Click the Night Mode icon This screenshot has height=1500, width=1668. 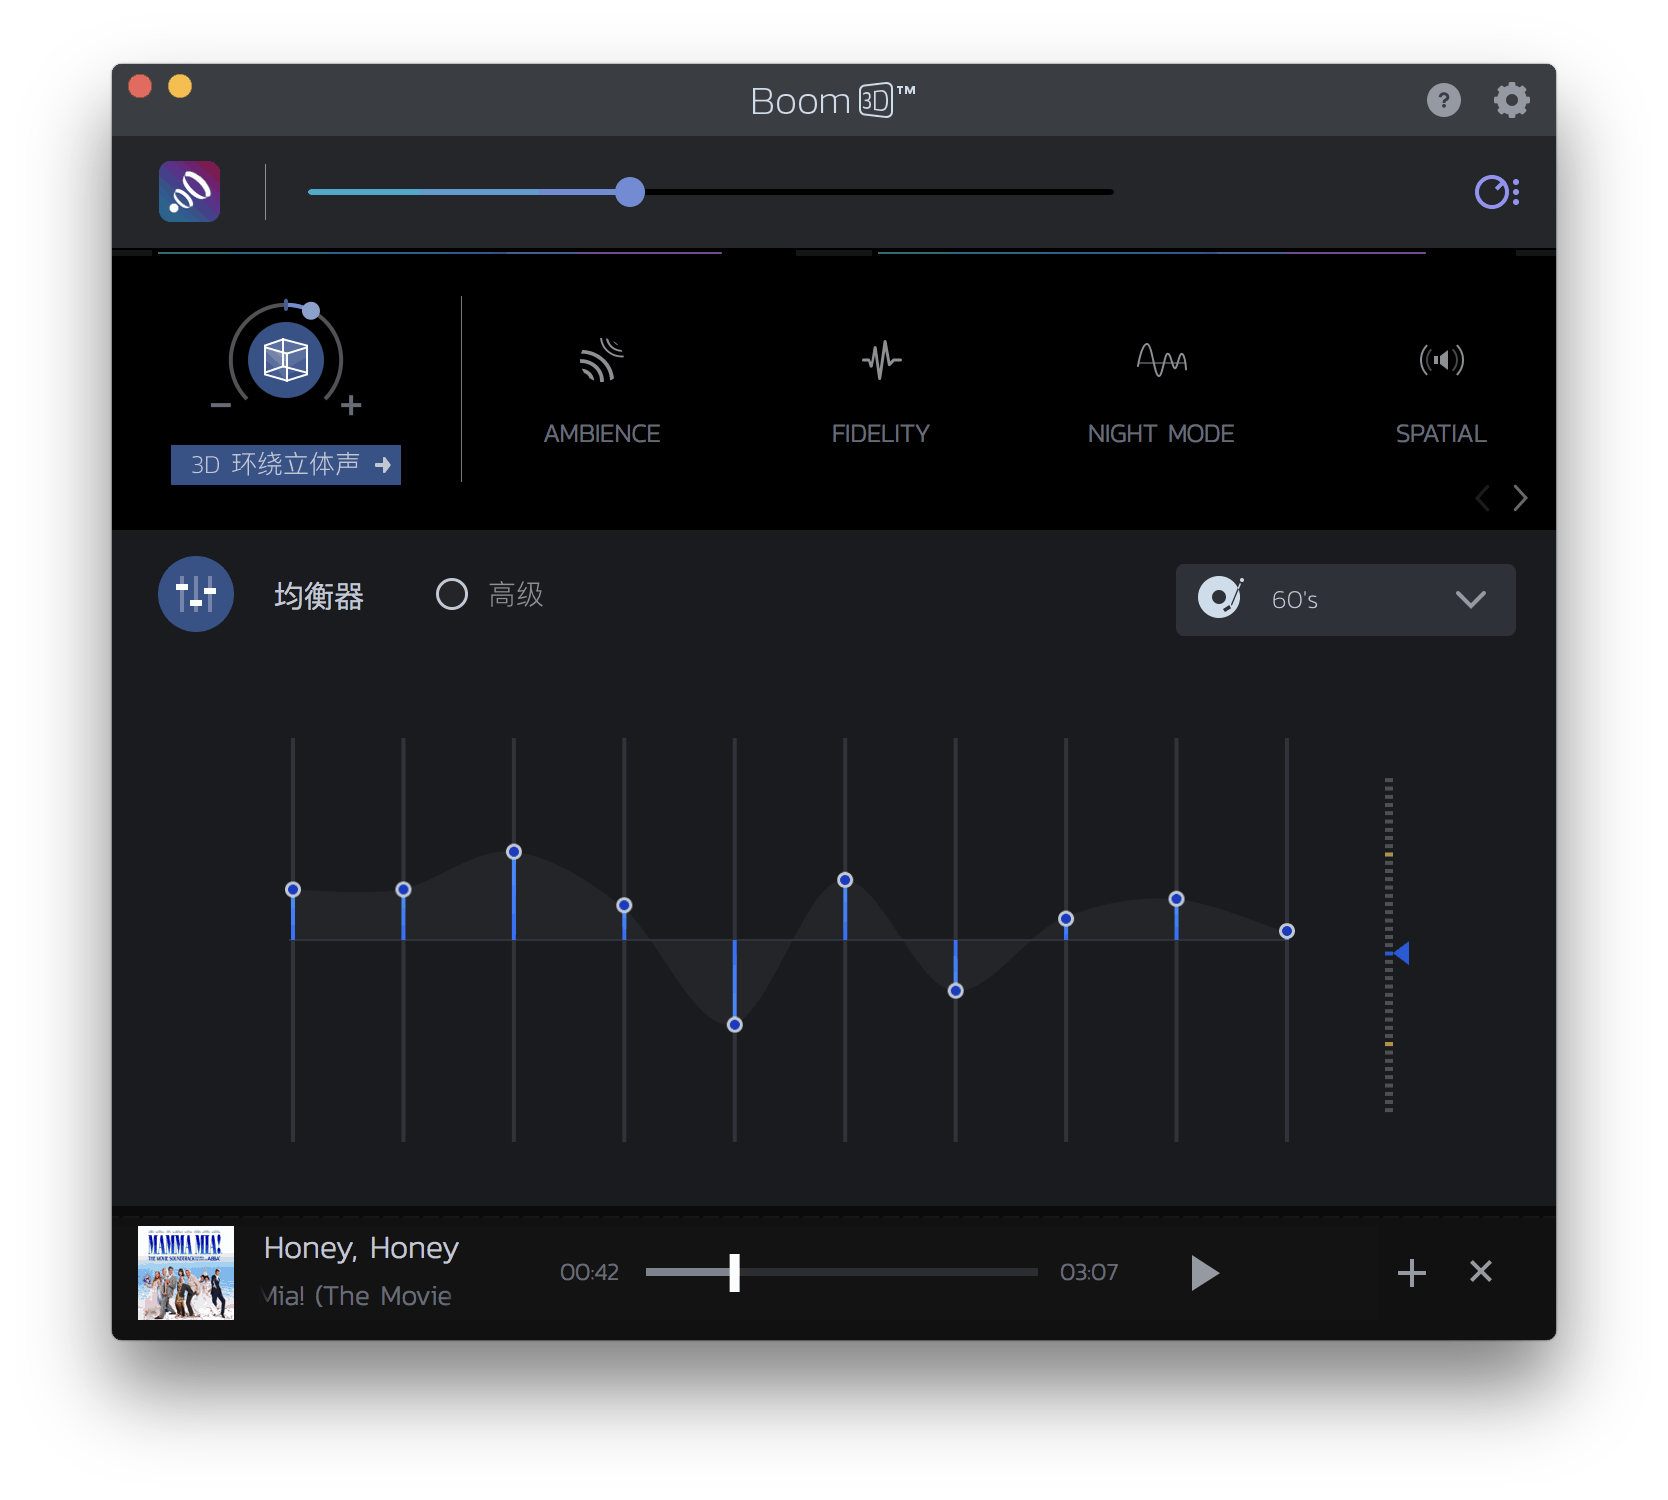click(1161, 360)
